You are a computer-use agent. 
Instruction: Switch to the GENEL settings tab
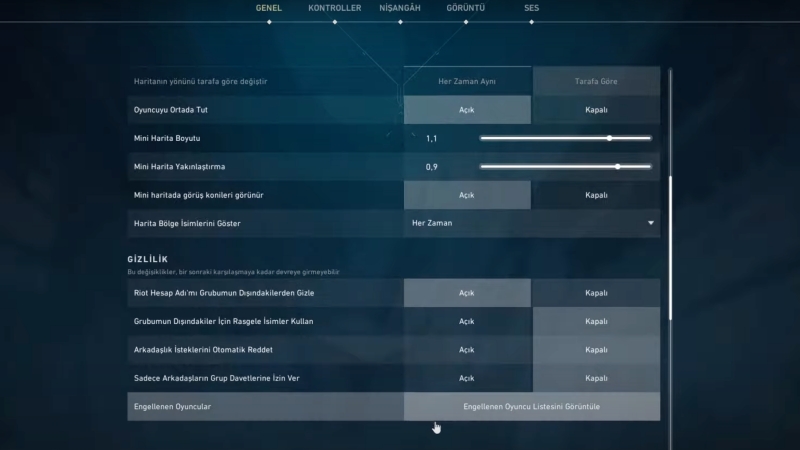268,8
